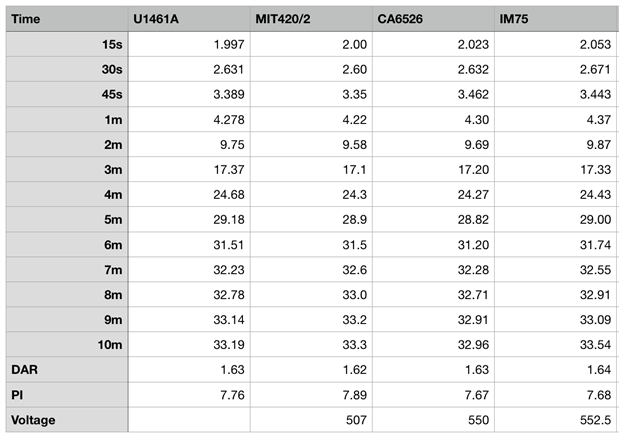Click the 45s row label
This screenshot has height=435, width=619.
[x=66, y=97]
